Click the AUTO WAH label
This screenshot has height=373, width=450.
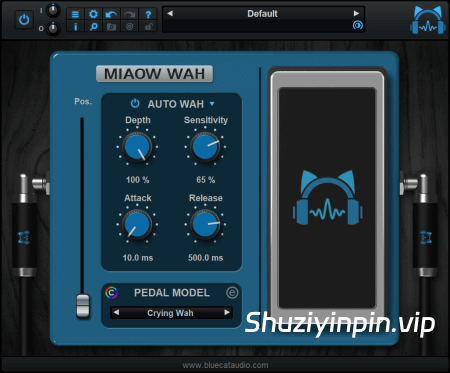click(176, 104)
